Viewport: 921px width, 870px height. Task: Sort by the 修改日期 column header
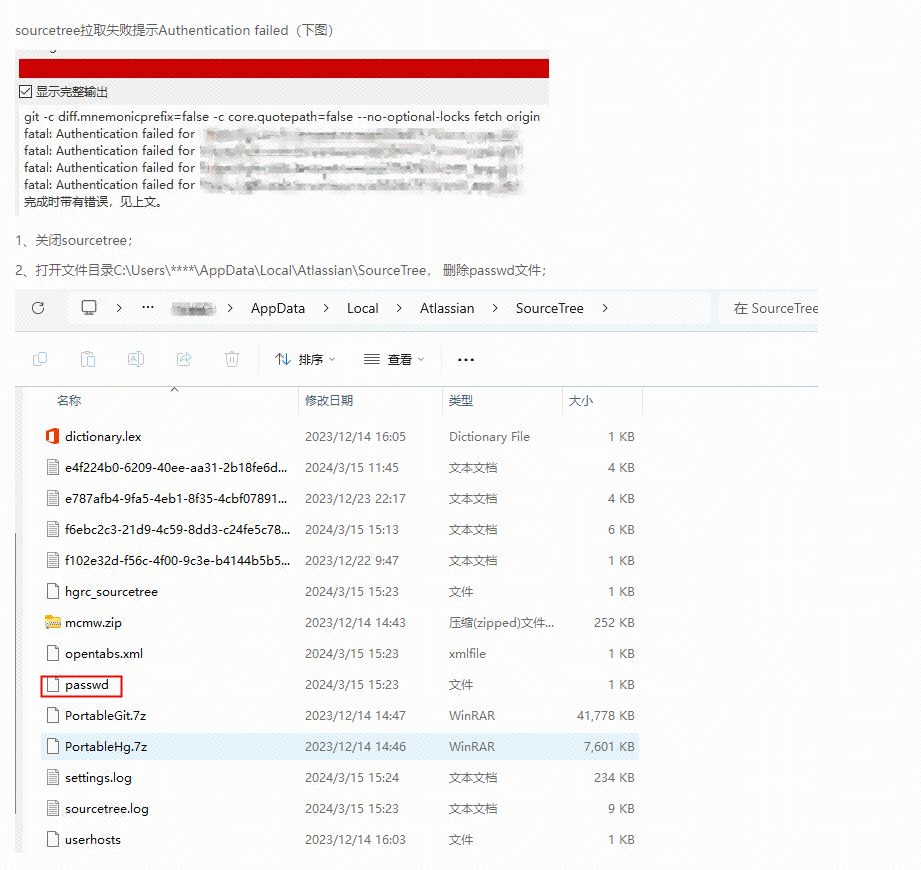tap(329, 401)
